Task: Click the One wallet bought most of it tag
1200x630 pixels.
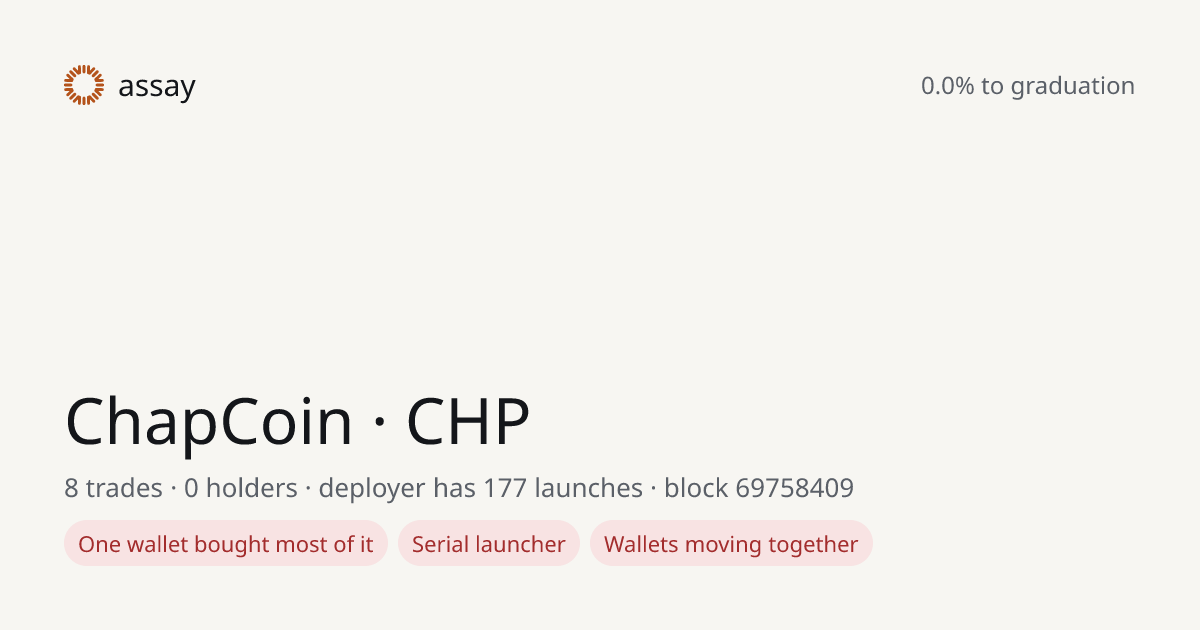Action: click(226, 544)
